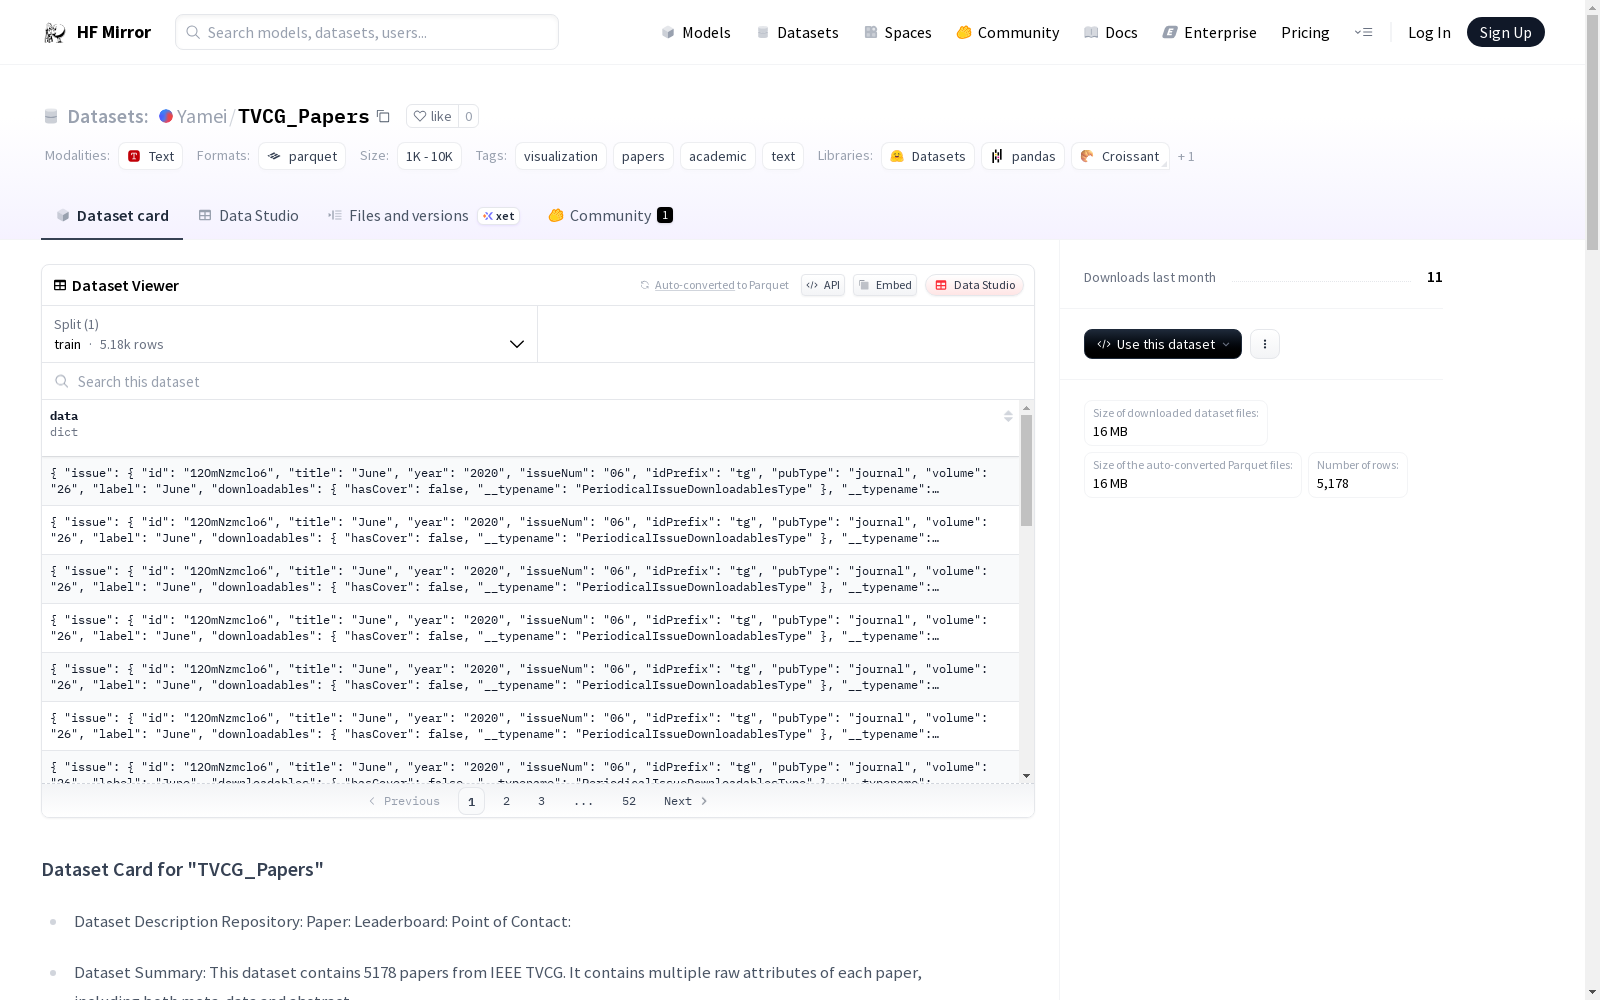Show the +1 additional libraries
Image resolution: width=1600 pixels, height=1000 pixels.
click(x=1186, y=156)
